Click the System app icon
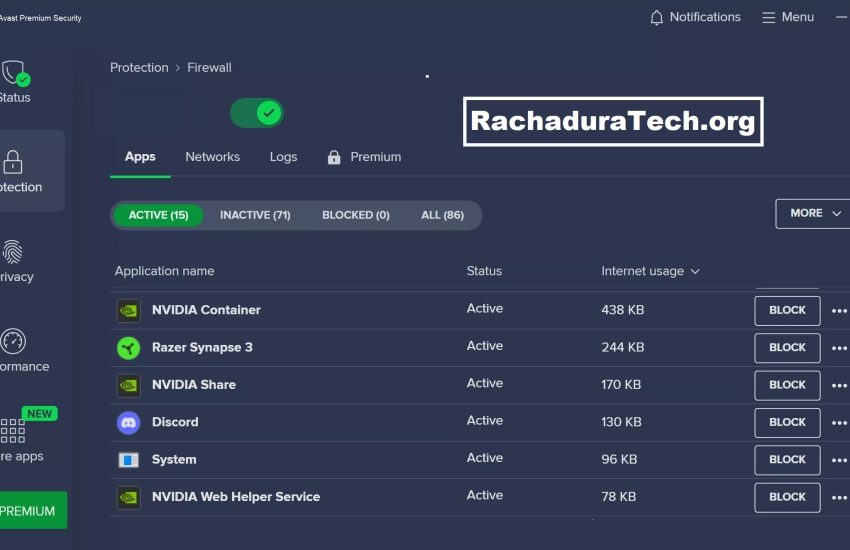Viewport: 850px width, 550px height. [128, 460]
